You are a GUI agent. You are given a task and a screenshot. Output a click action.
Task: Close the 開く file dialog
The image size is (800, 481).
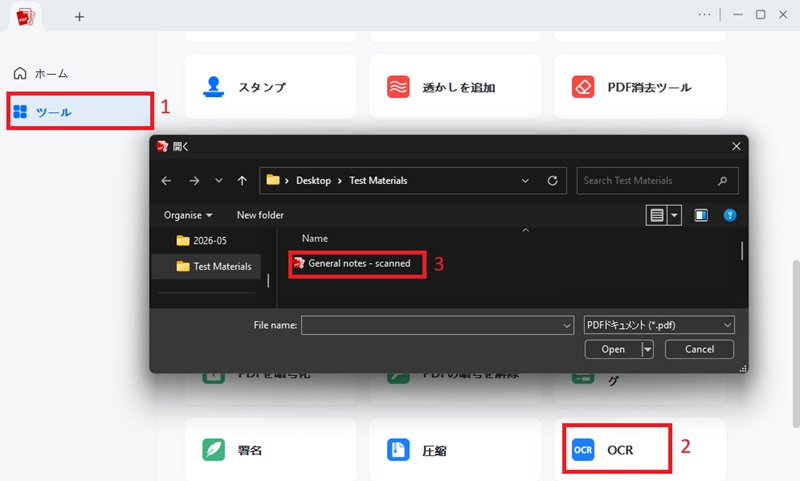(x=736, y=146)
